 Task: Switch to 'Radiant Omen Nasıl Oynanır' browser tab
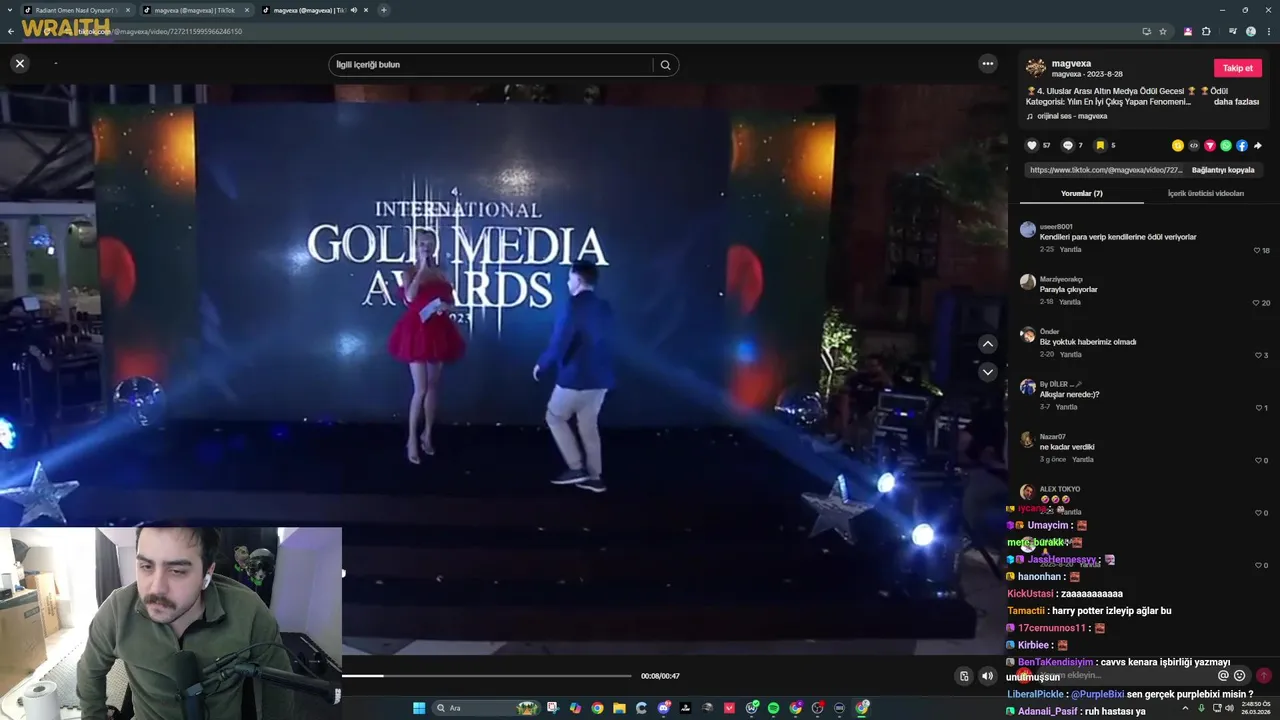78,10
